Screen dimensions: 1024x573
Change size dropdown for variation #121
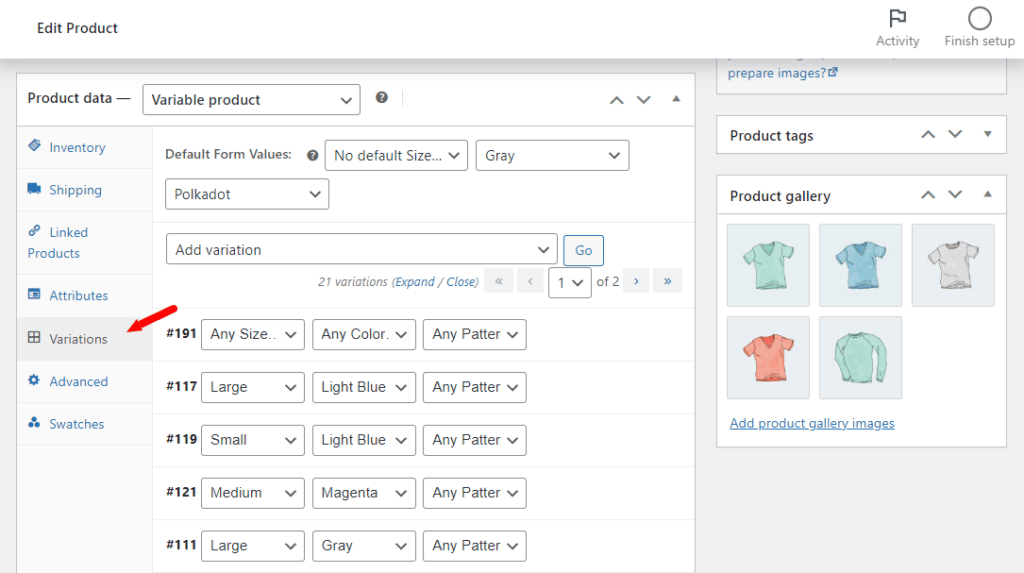252,493
